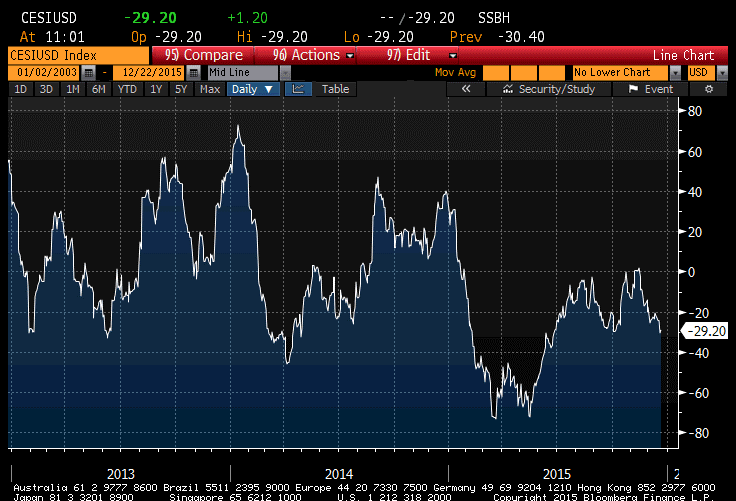Add an Event flag marker
736x501 pixels.
click(650, 89)
